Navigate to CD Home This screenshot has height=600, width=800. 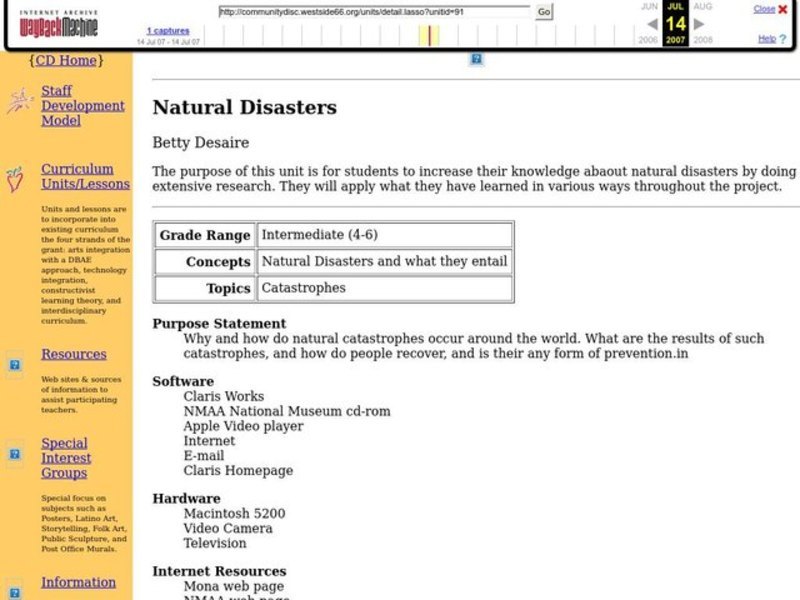click(x=65, y=60)
